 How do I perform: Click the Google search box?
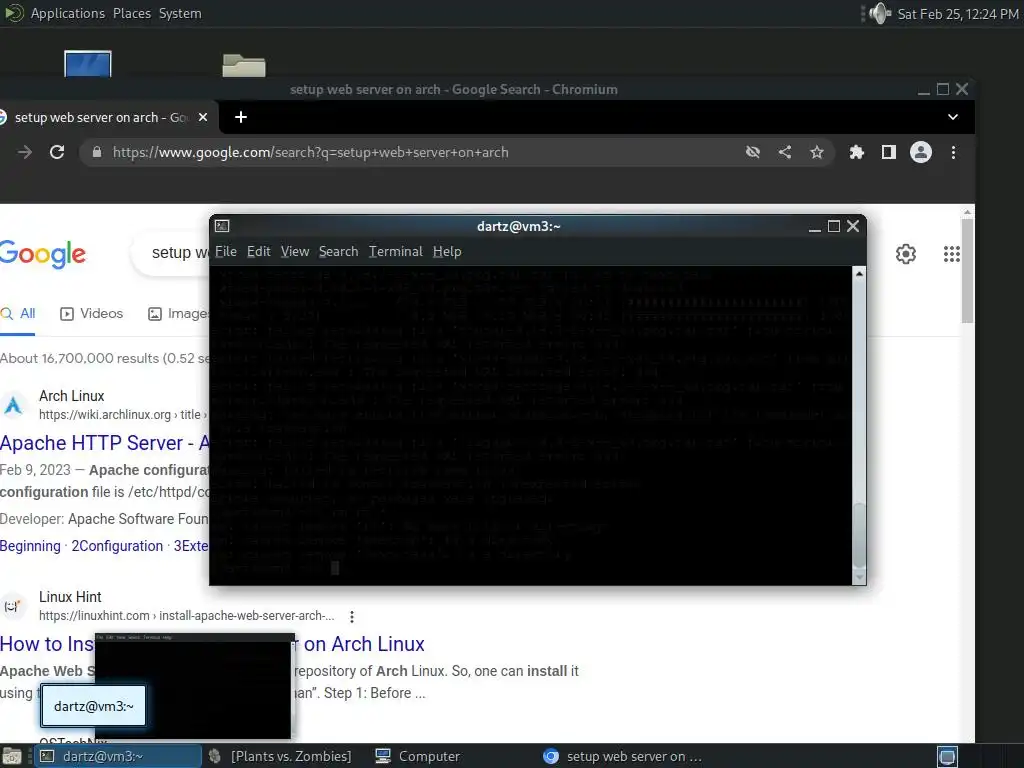(170, 253)
